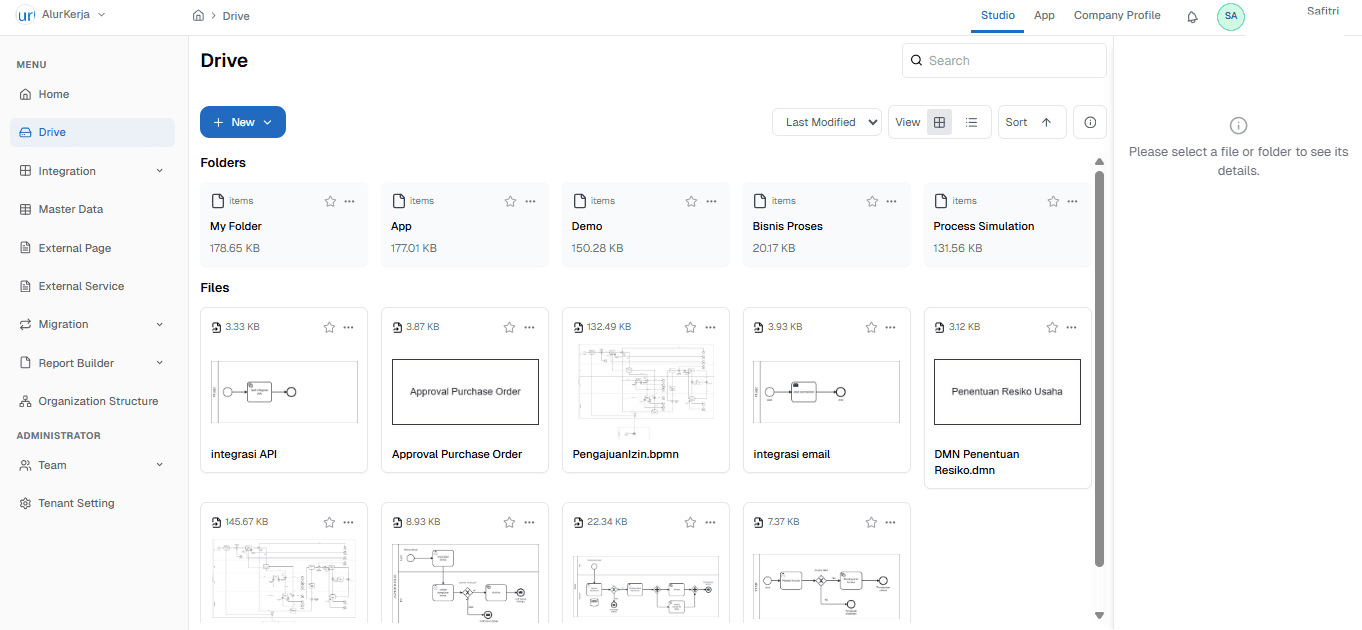
Task: Open Tenant Setting in sidebar
Action: coord(76,503)
